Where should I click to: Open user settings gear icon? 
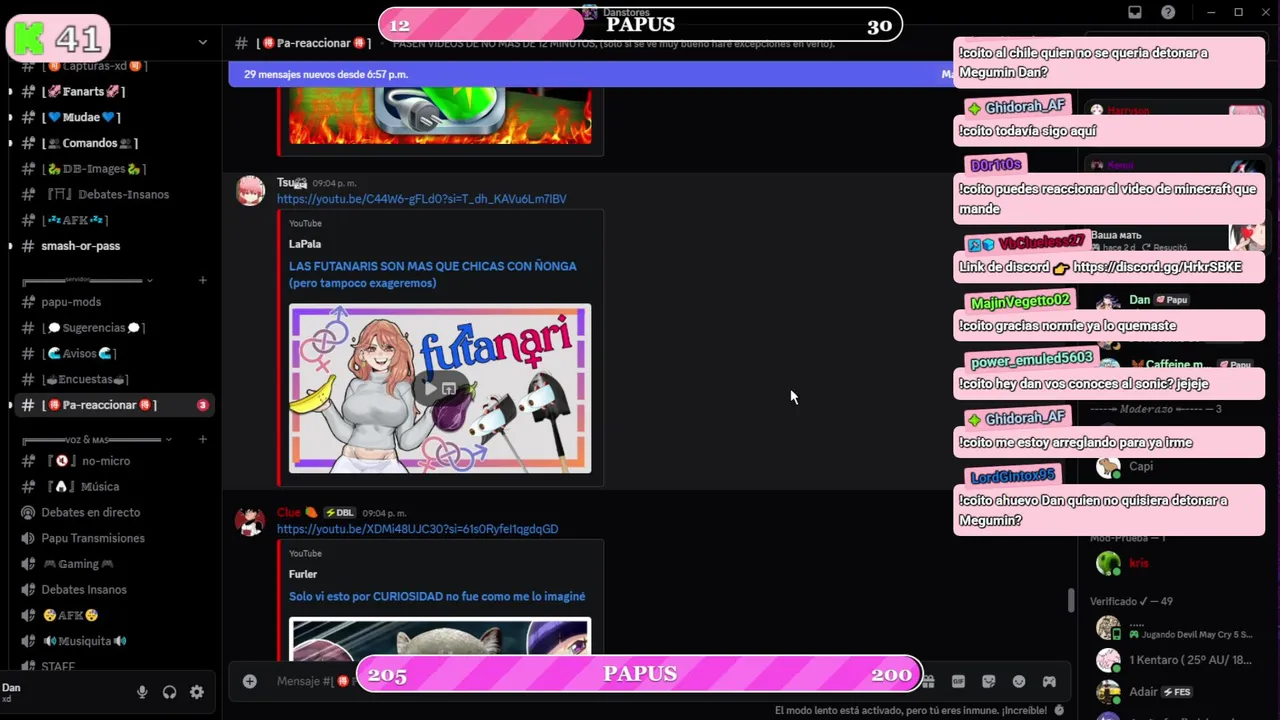click(x=197, y=692)
